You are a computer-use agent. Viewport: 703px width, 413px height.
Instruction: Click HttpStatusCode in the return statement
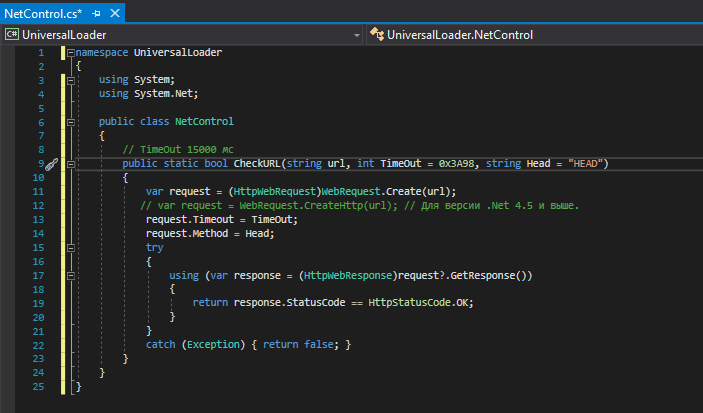412,302
